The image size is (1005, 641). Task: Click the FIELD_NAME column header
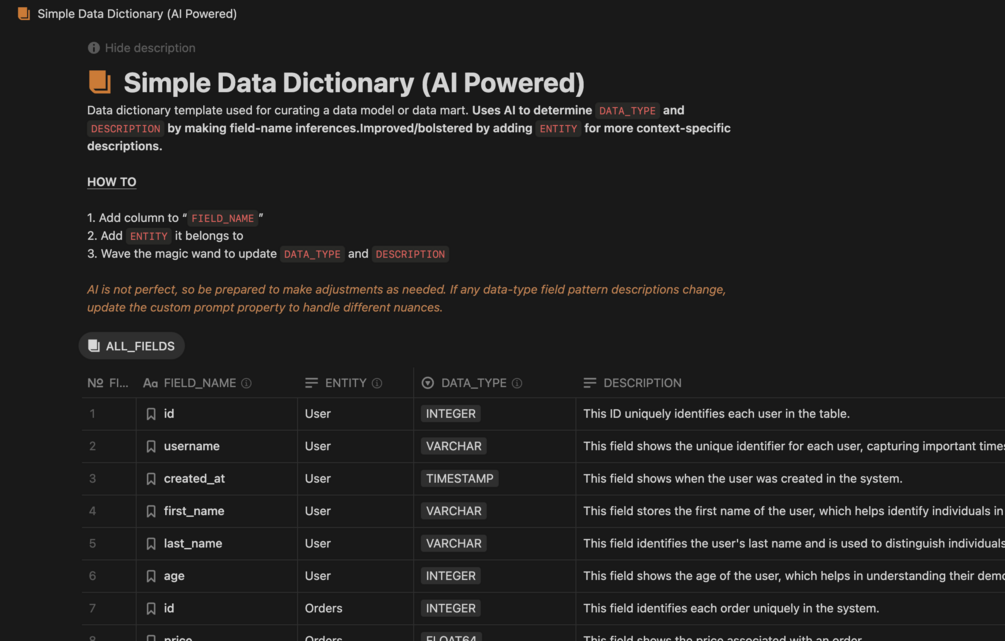point(199,383)
